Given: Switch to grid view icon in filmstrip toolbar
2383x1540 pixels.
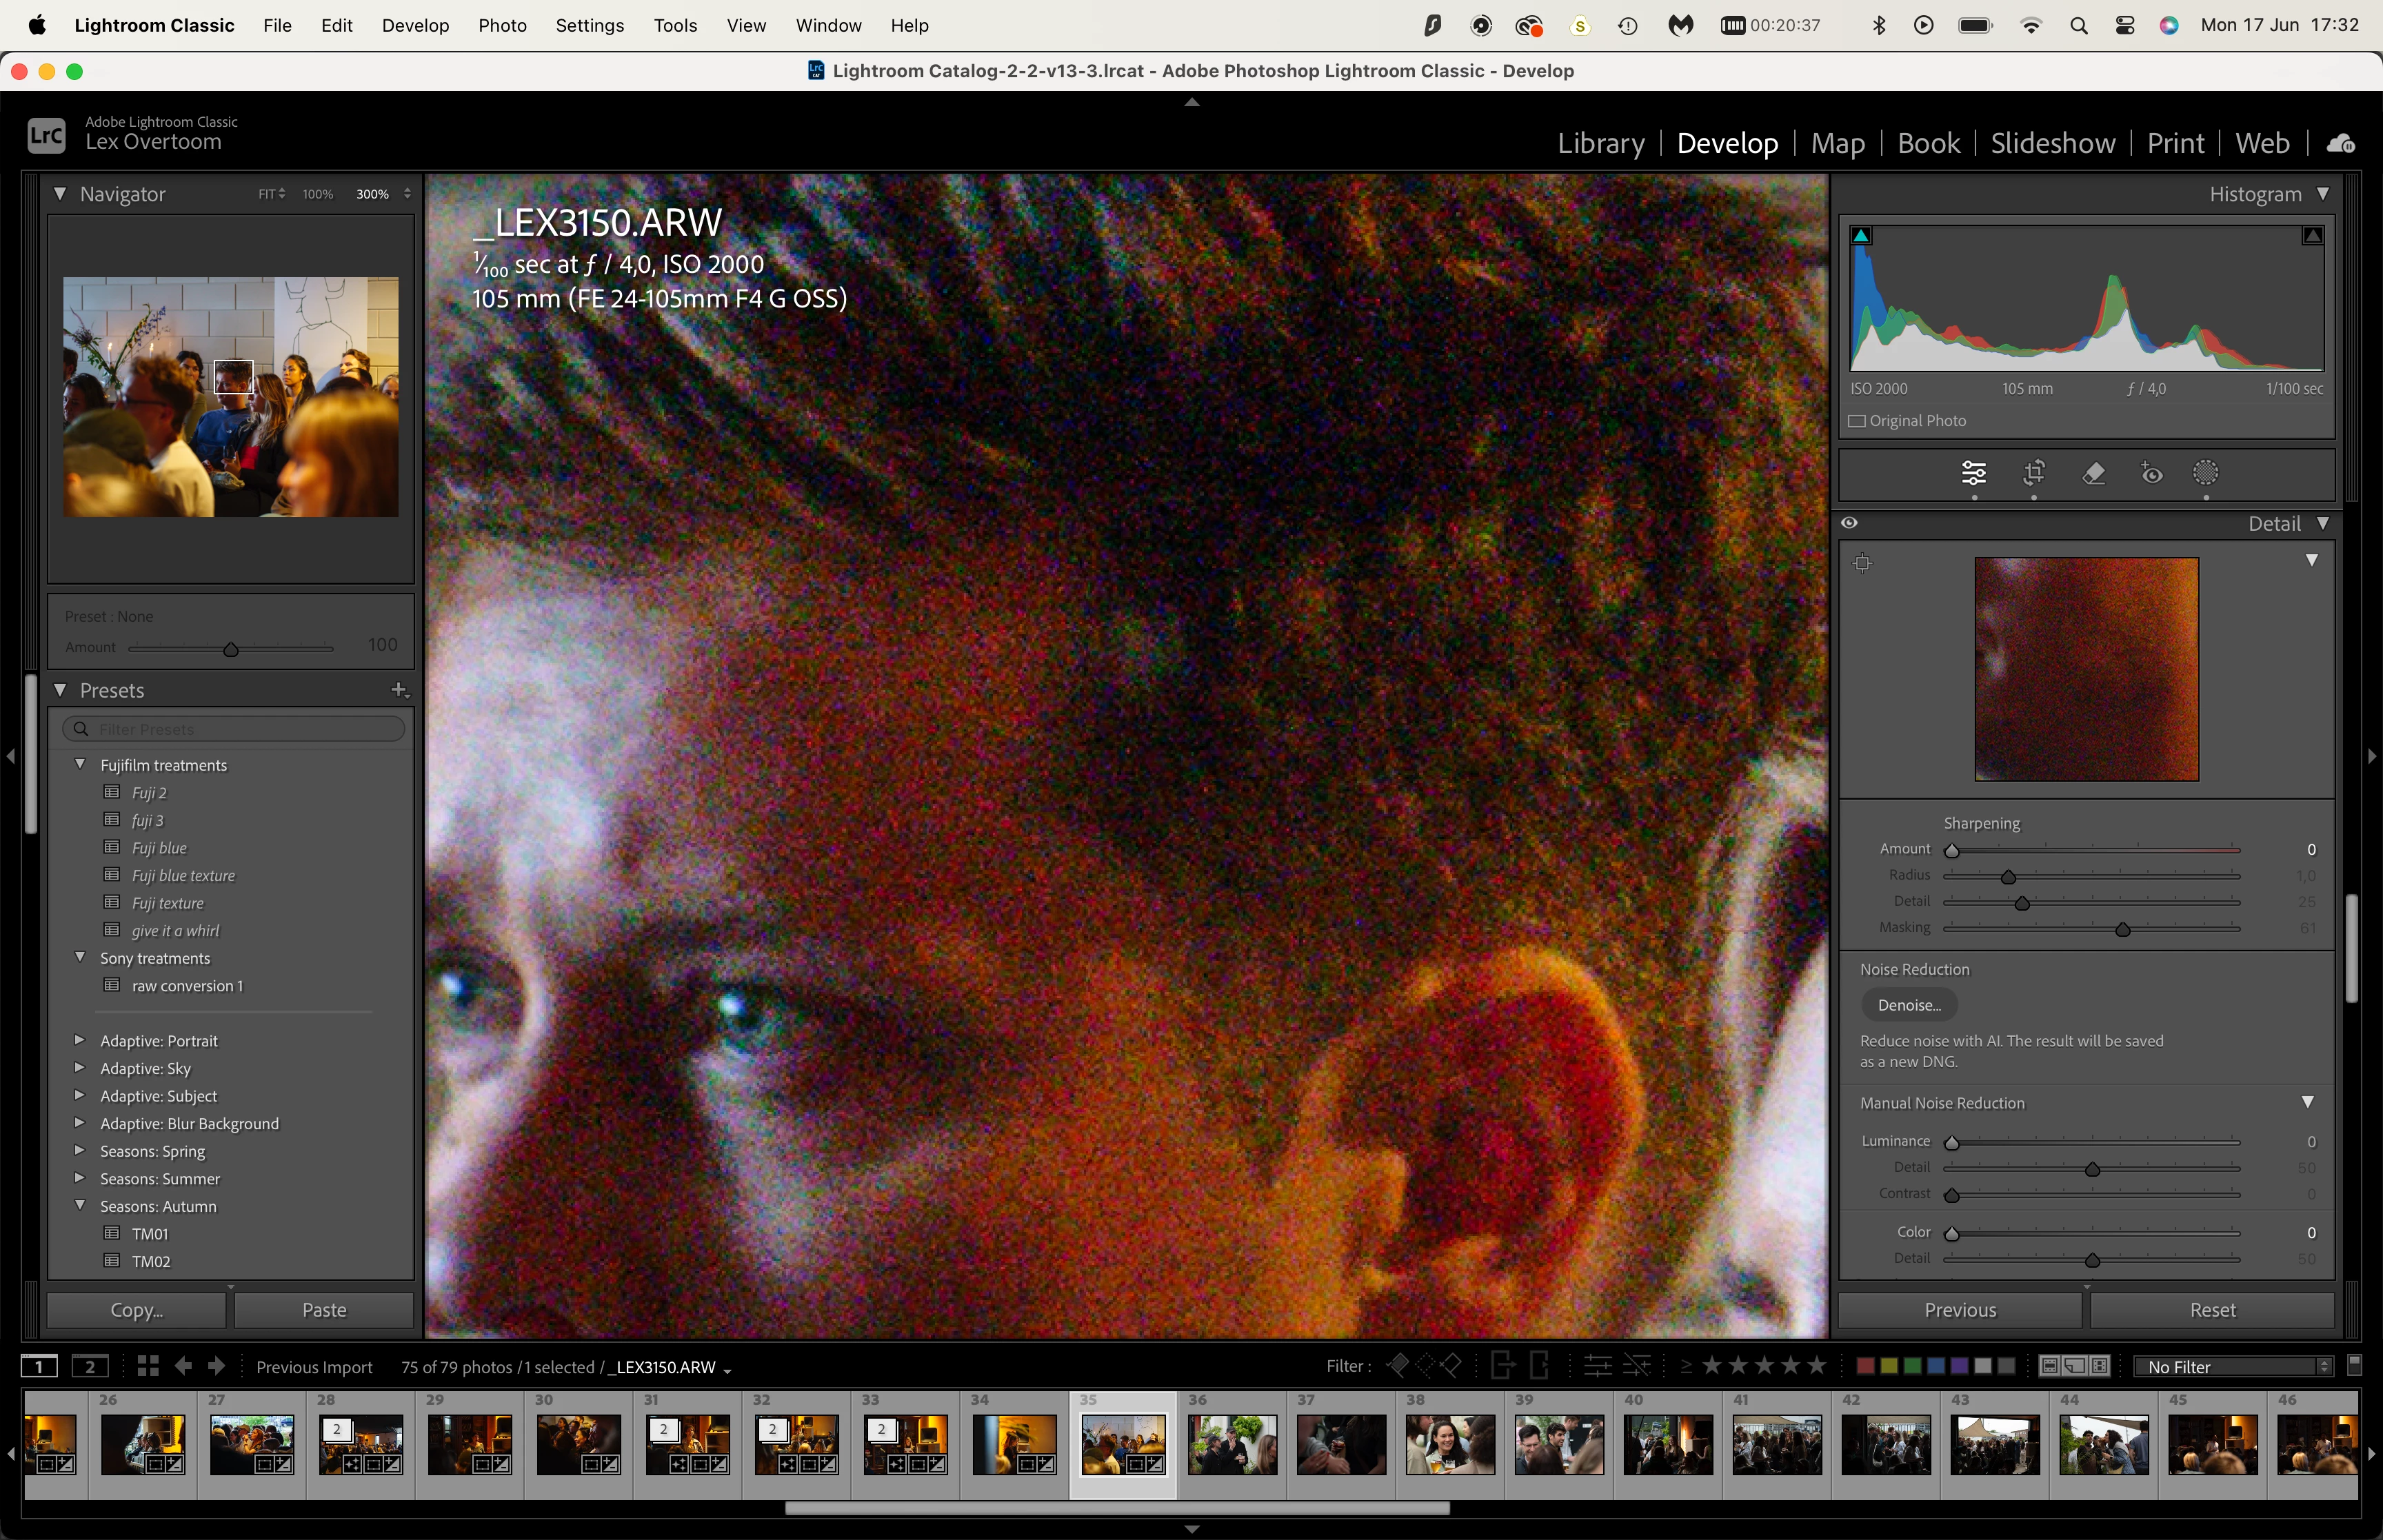Looking at the screenshot, I should 148,1366.
